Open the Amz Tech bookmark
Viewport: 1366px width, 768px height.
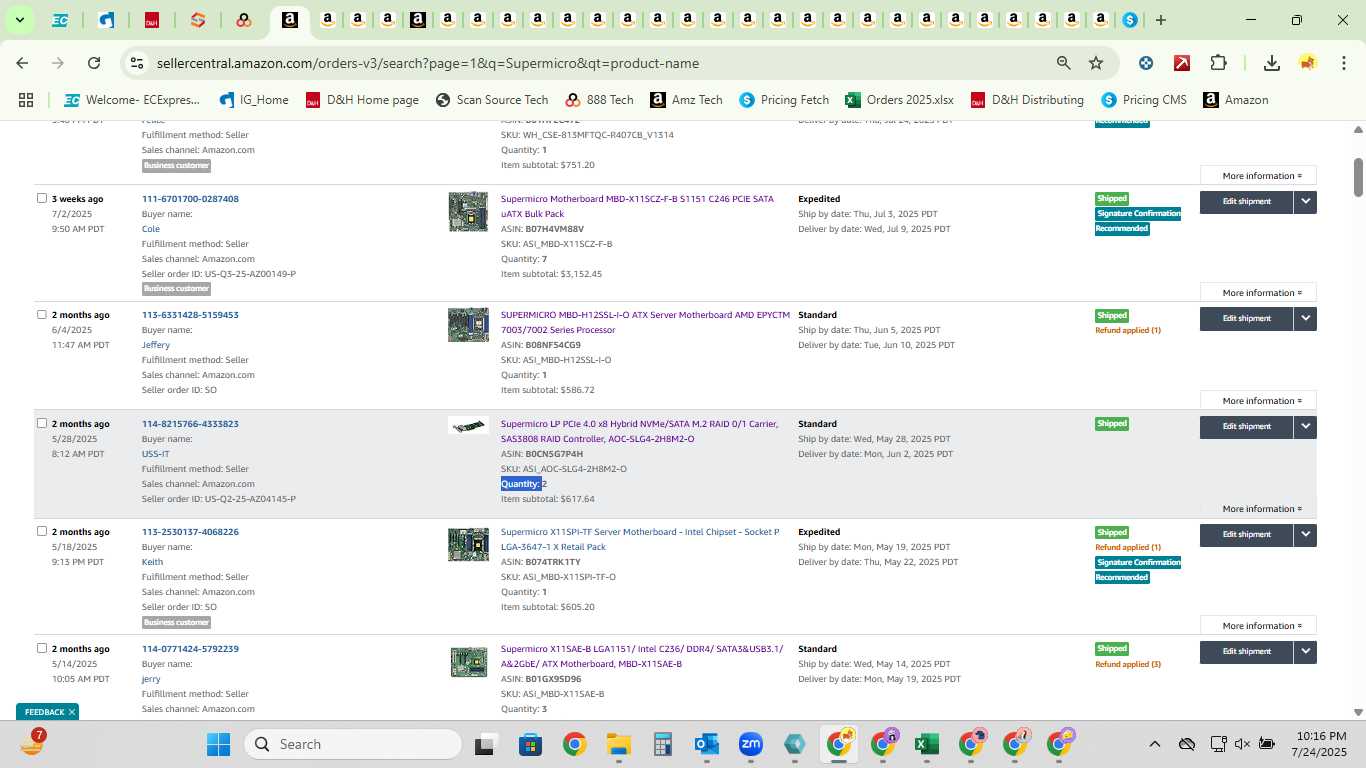(686, 100)
